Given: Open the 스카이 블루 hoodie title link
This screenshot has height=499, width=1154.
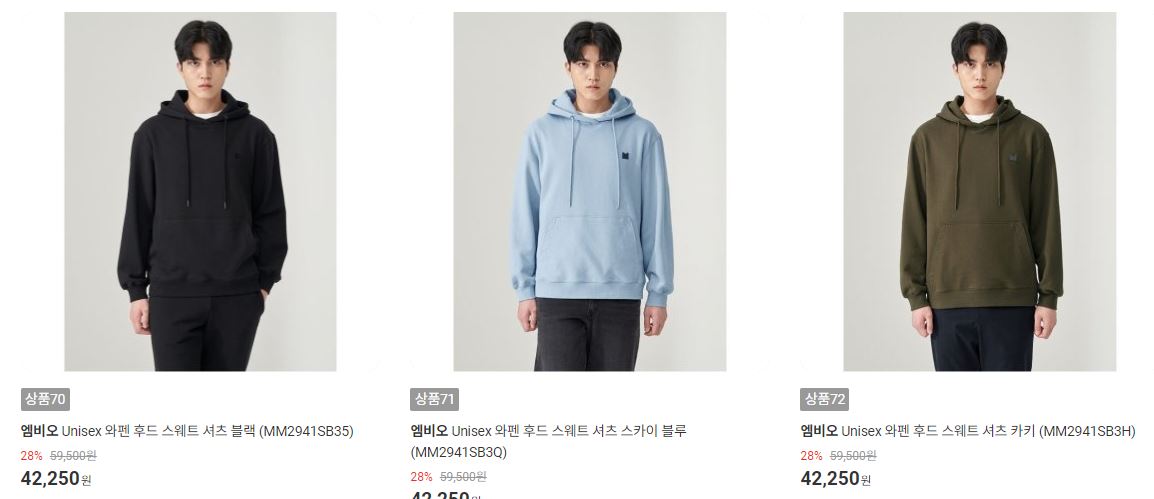Looking at the screenshot, I should (548, 442).
